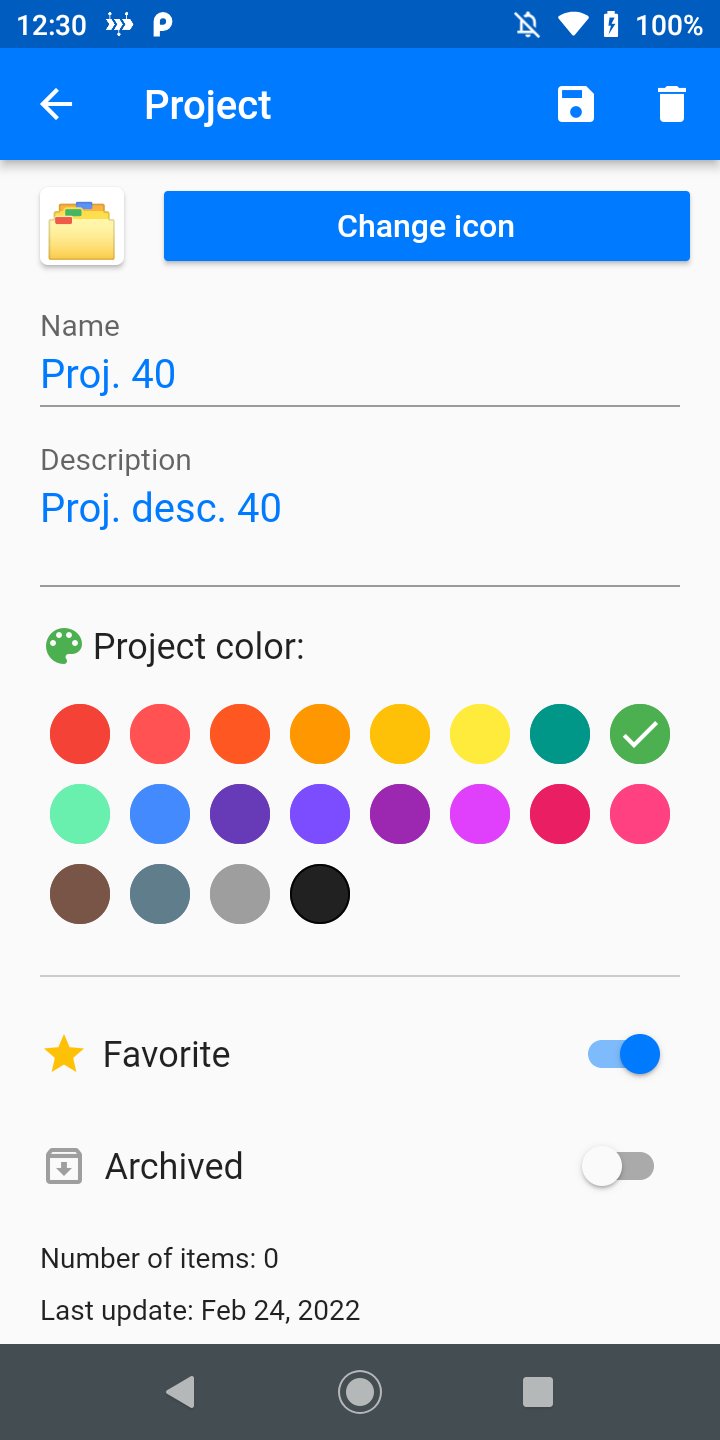Enable the Archived switch
720x1440 pixels.
pyautogui.click(x=619, y=1167)
